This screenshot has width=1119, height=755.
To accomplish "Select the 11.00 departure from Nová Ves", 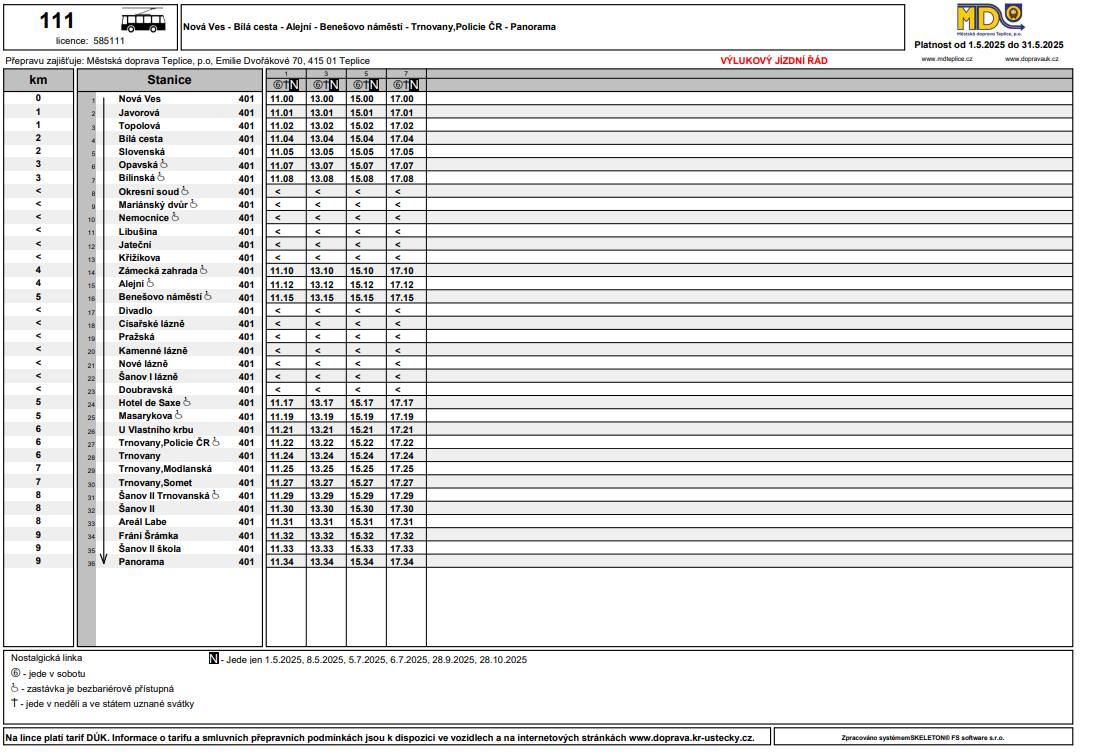I will click(x=282, y=99).
